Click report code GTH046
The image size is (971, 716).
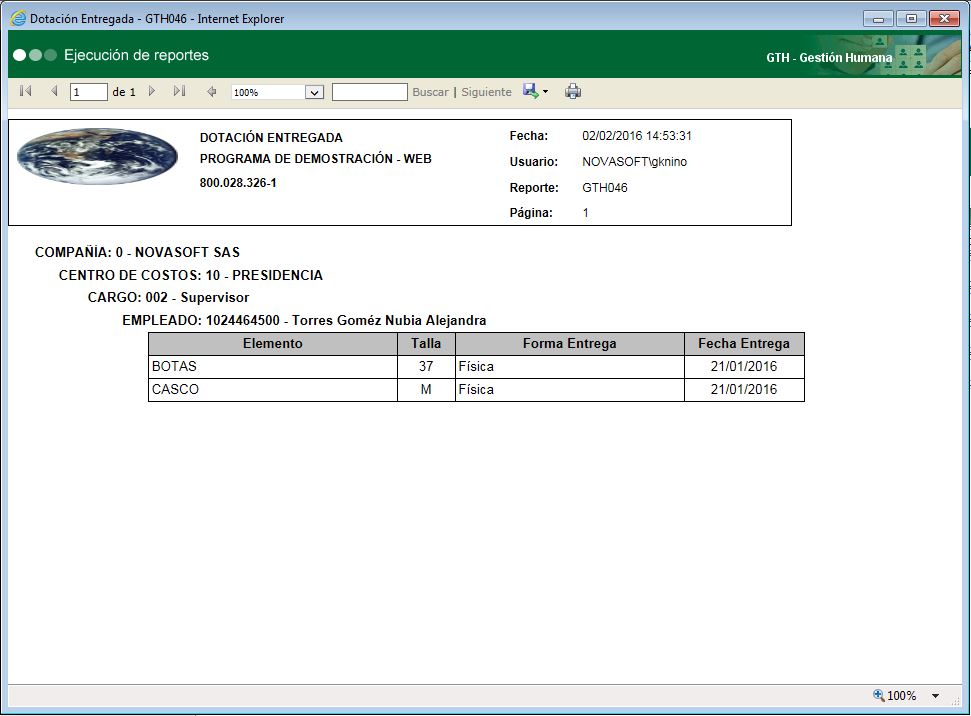tap(604, 188)
